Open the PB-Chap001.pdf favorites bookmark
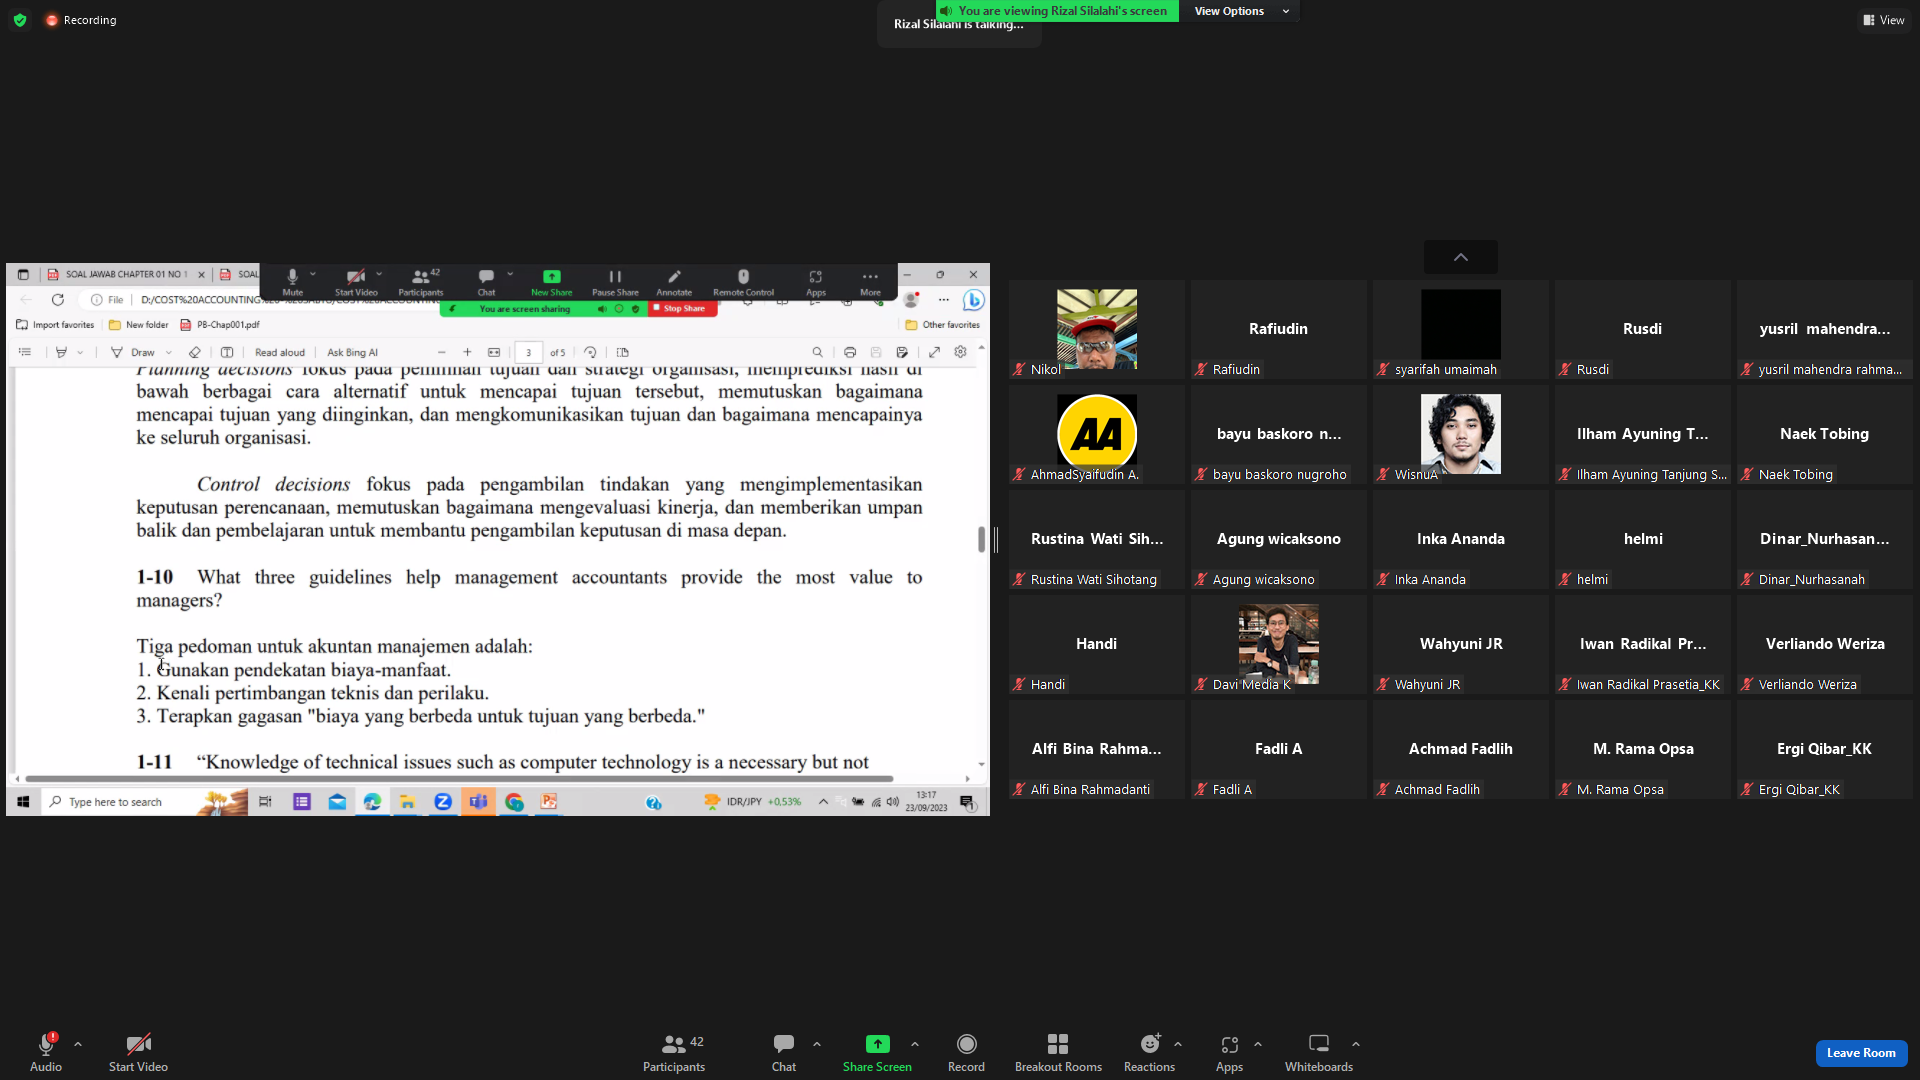The image size is (1920, 1080). click(x=220, y=325)
